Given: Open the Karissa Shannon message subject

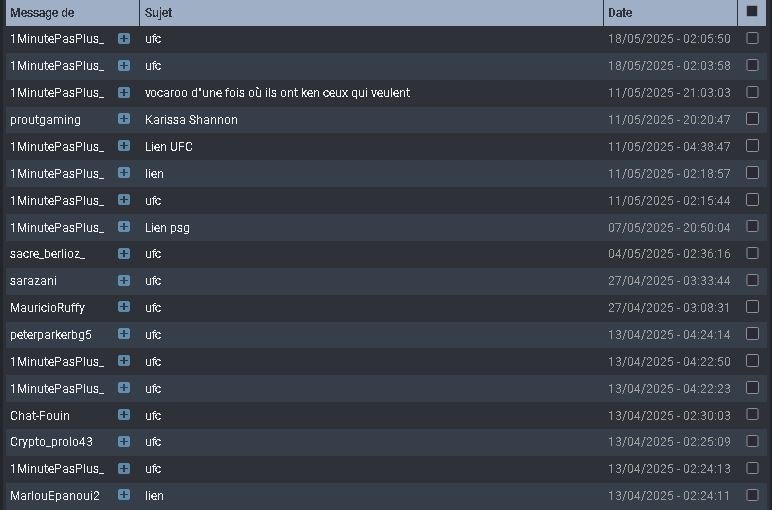Looking at the screenshot, I should 191,120.
